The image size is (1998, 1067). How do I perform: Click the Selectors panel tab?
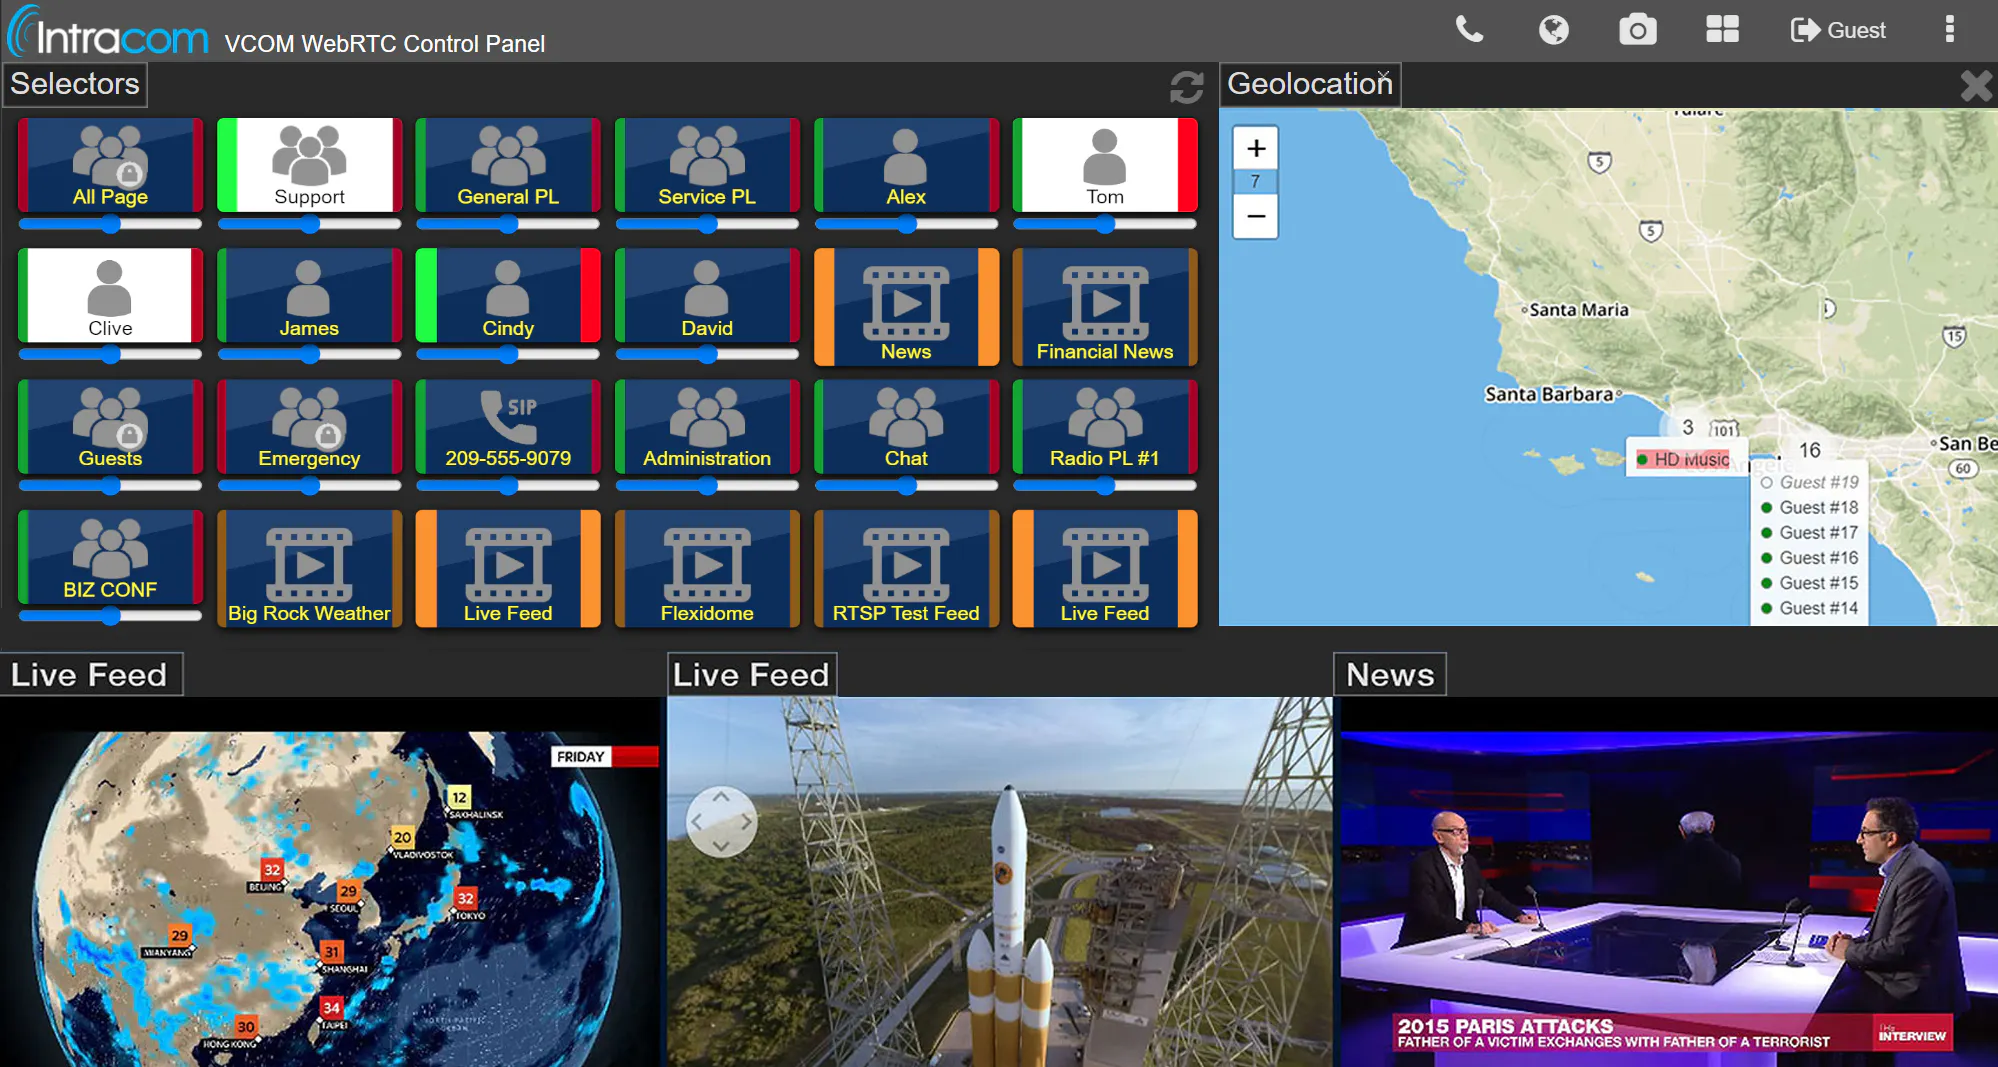pos(75,84)
